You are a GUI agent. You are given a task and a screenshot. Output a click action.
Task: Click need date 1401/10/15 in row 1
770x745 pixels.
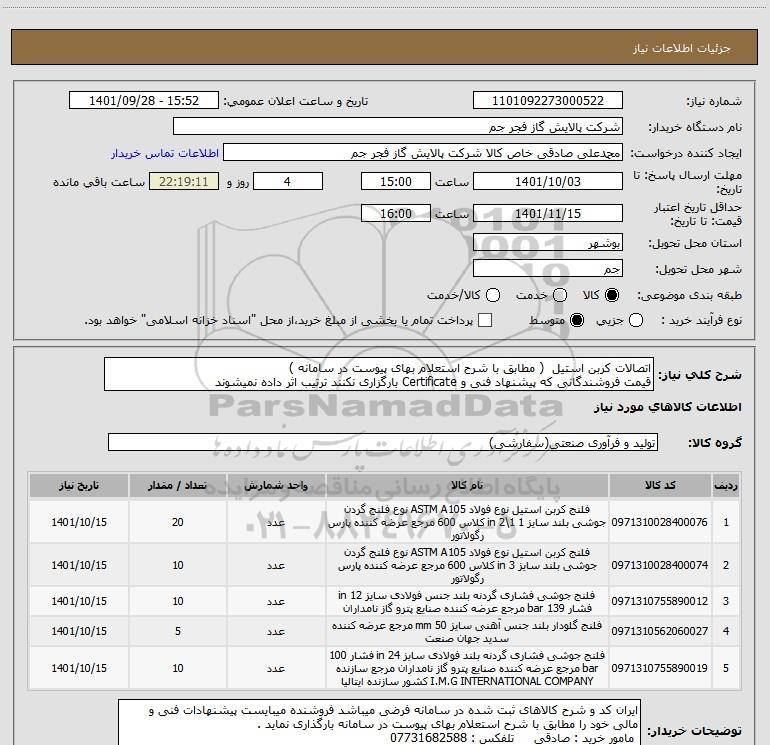79,522
